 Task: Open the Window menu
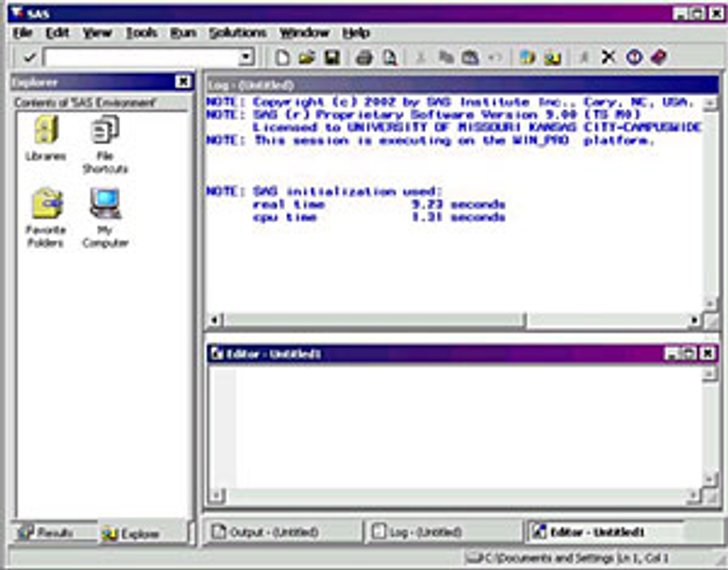(x=304, y=33)
